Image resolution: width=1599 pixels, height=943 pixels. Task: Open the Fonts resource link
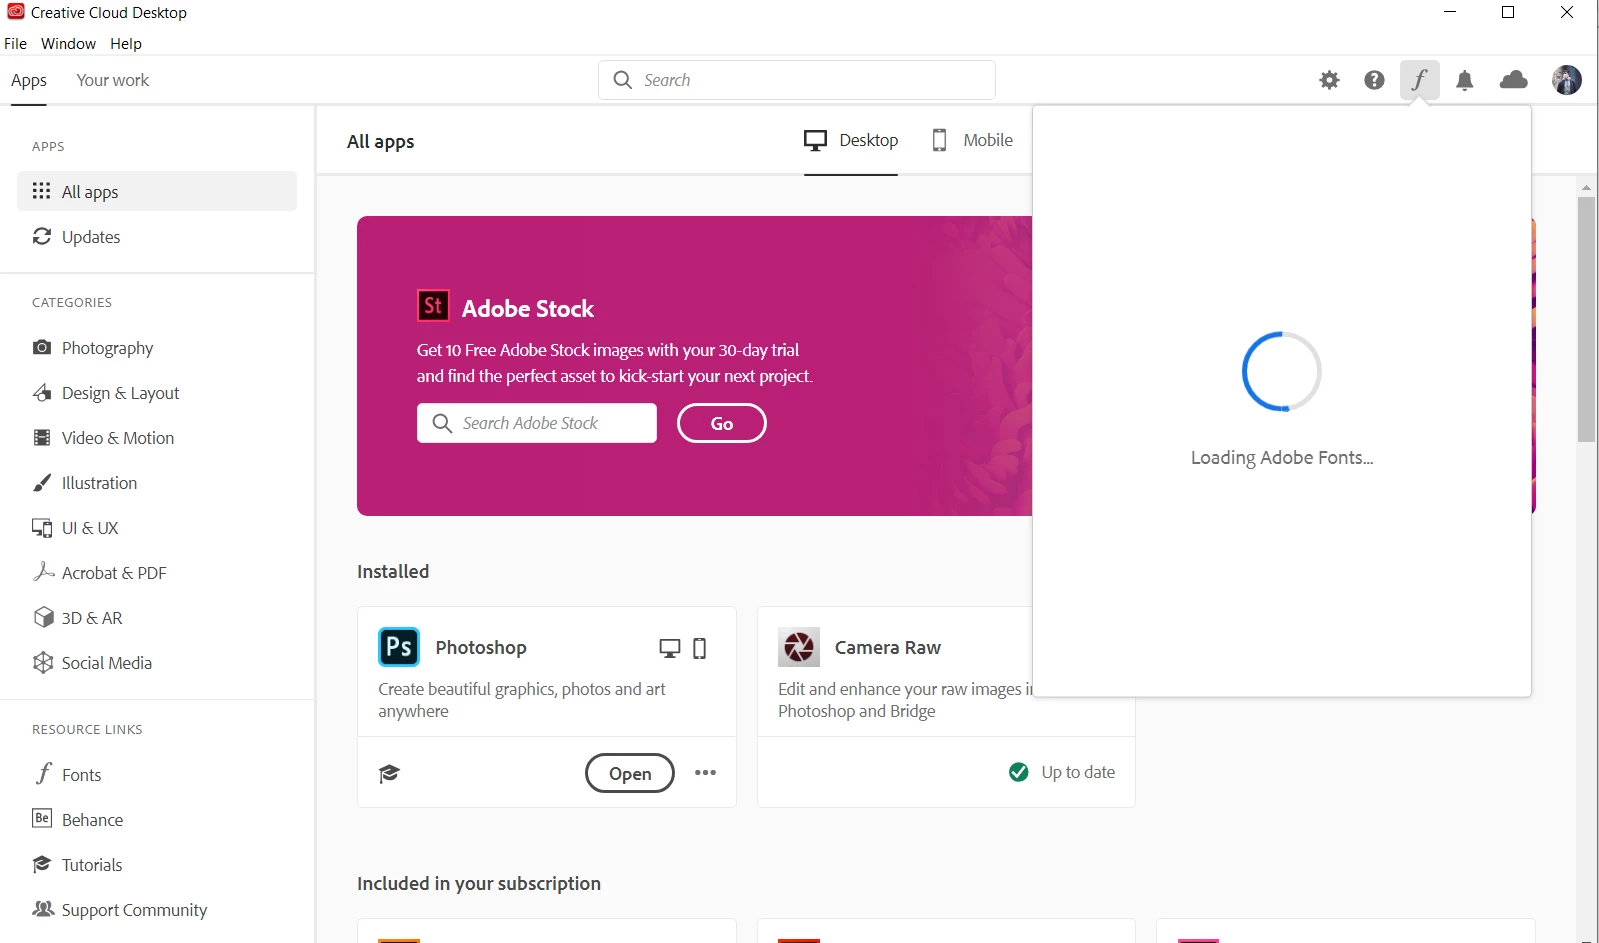(157, 775)
